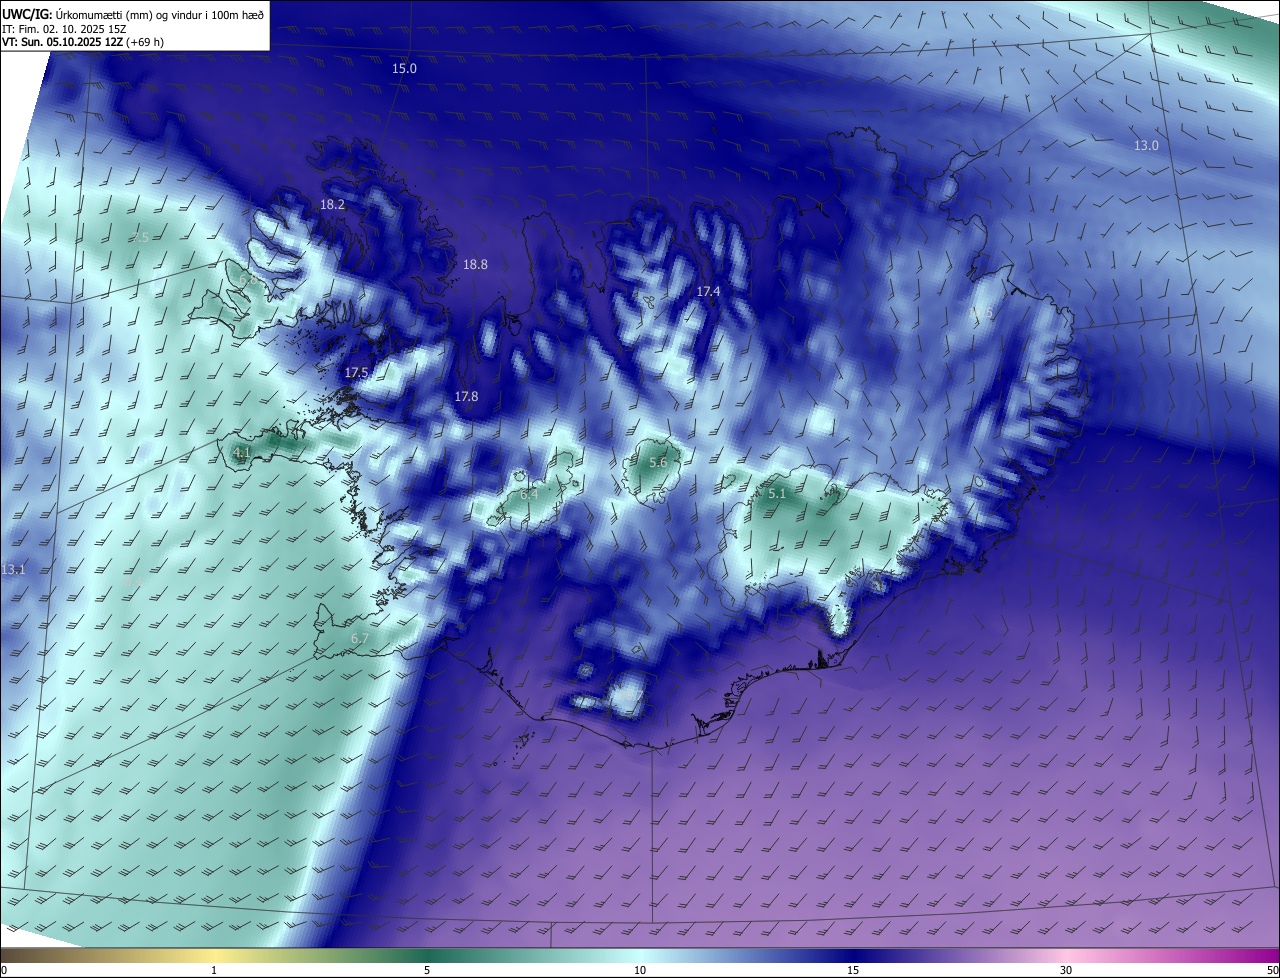Click the 15 tick on color scale
This screenshot has width=1280, height=978.
(853, 970)
